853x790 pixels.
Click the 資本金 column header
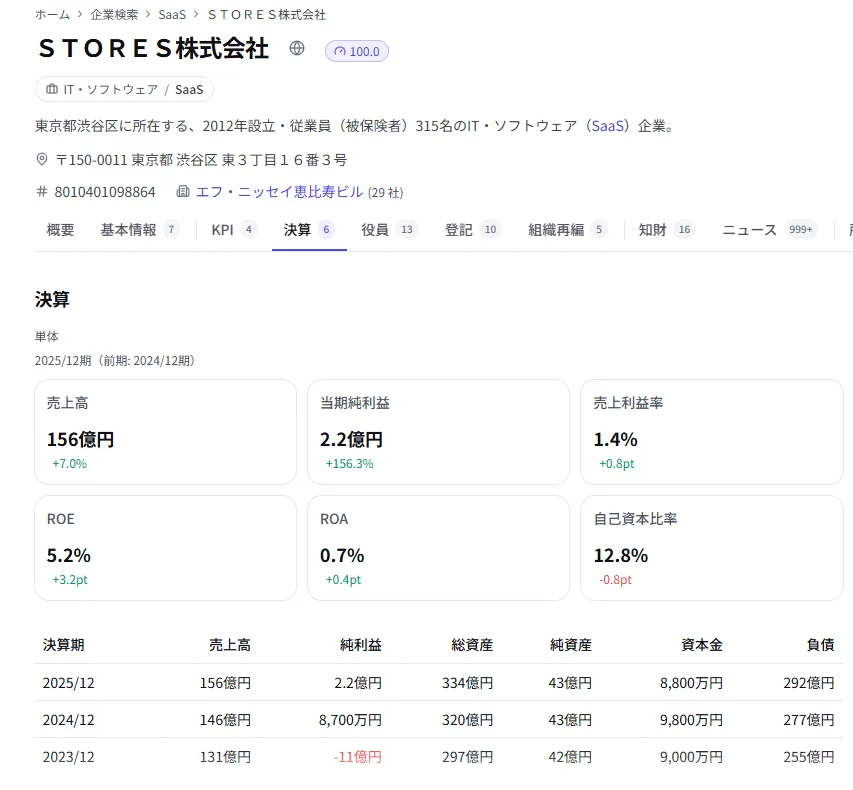click(x=702, y=645)
